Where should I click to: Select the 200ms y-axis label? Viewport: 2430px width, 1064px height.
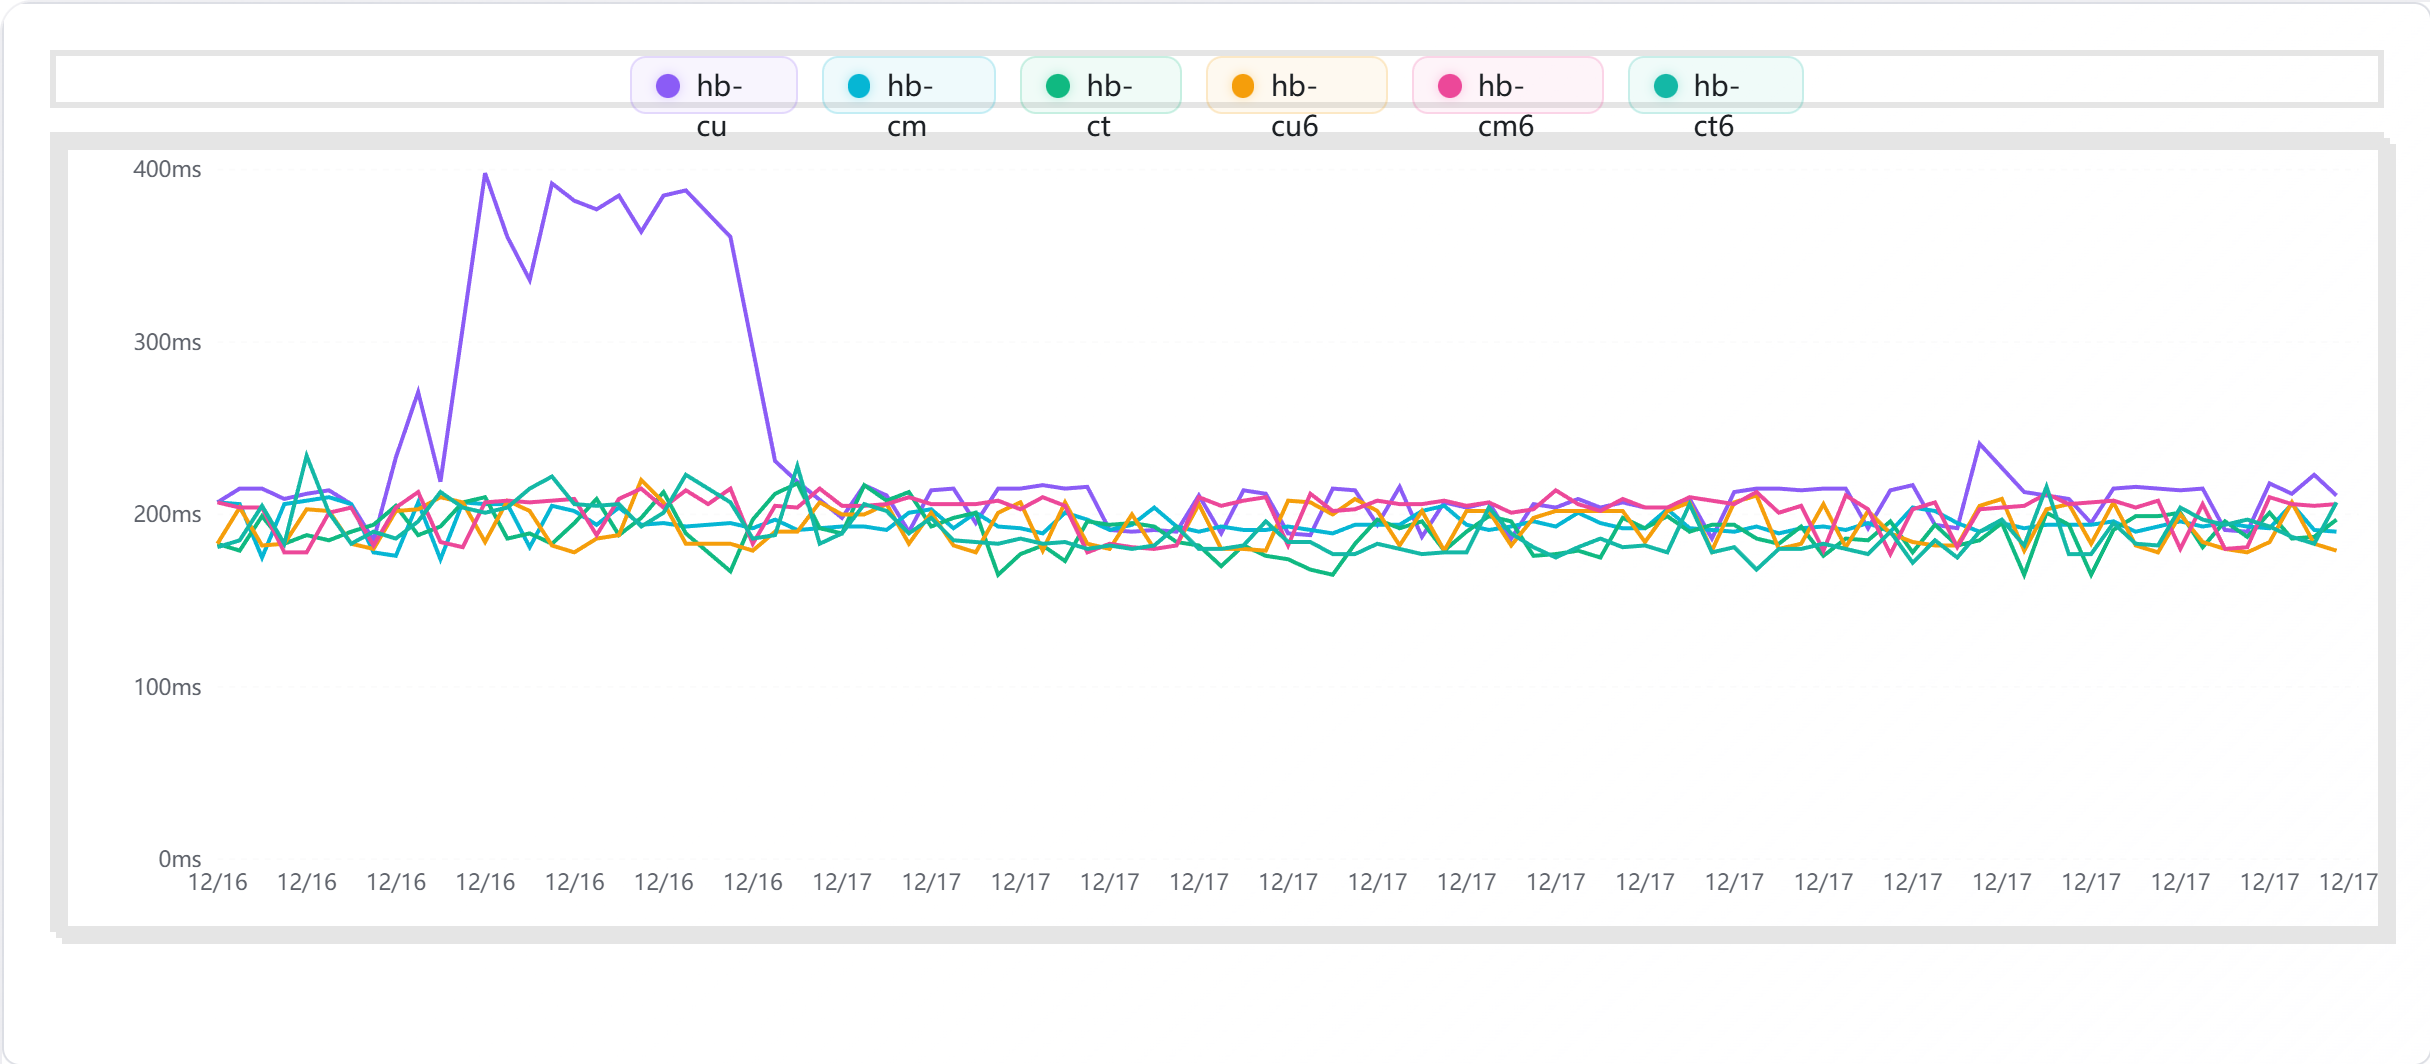(x=167, y=515)
